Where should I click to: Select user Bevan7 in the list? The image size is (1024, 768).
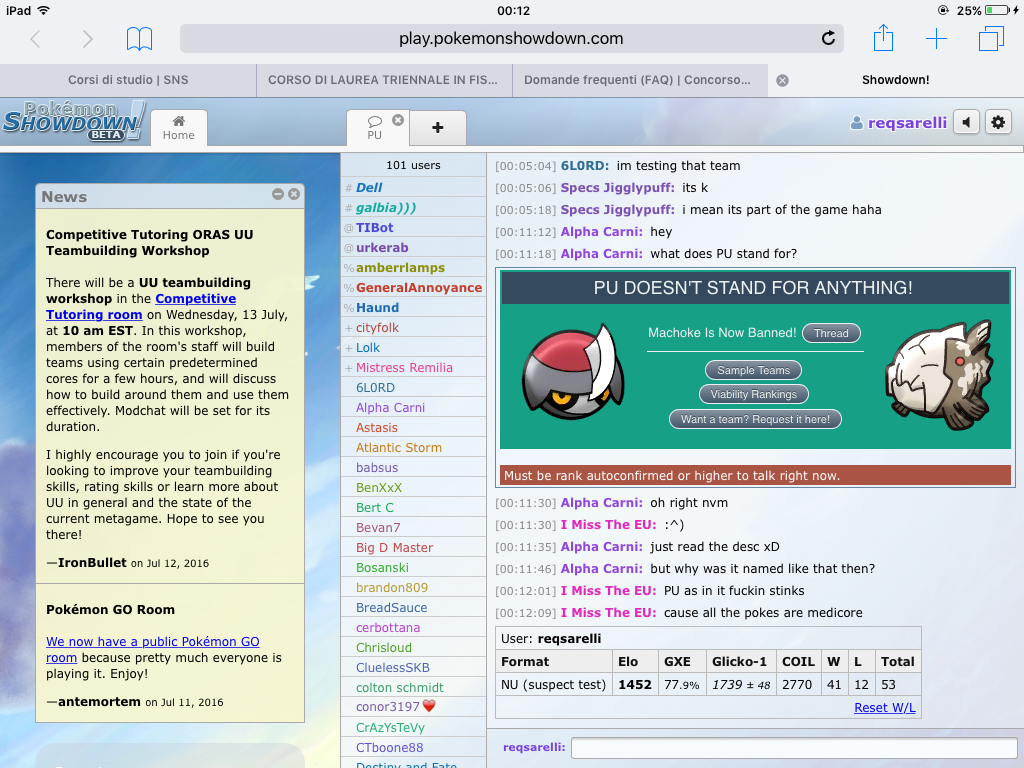pyautogui.click(x=413, y=528)
